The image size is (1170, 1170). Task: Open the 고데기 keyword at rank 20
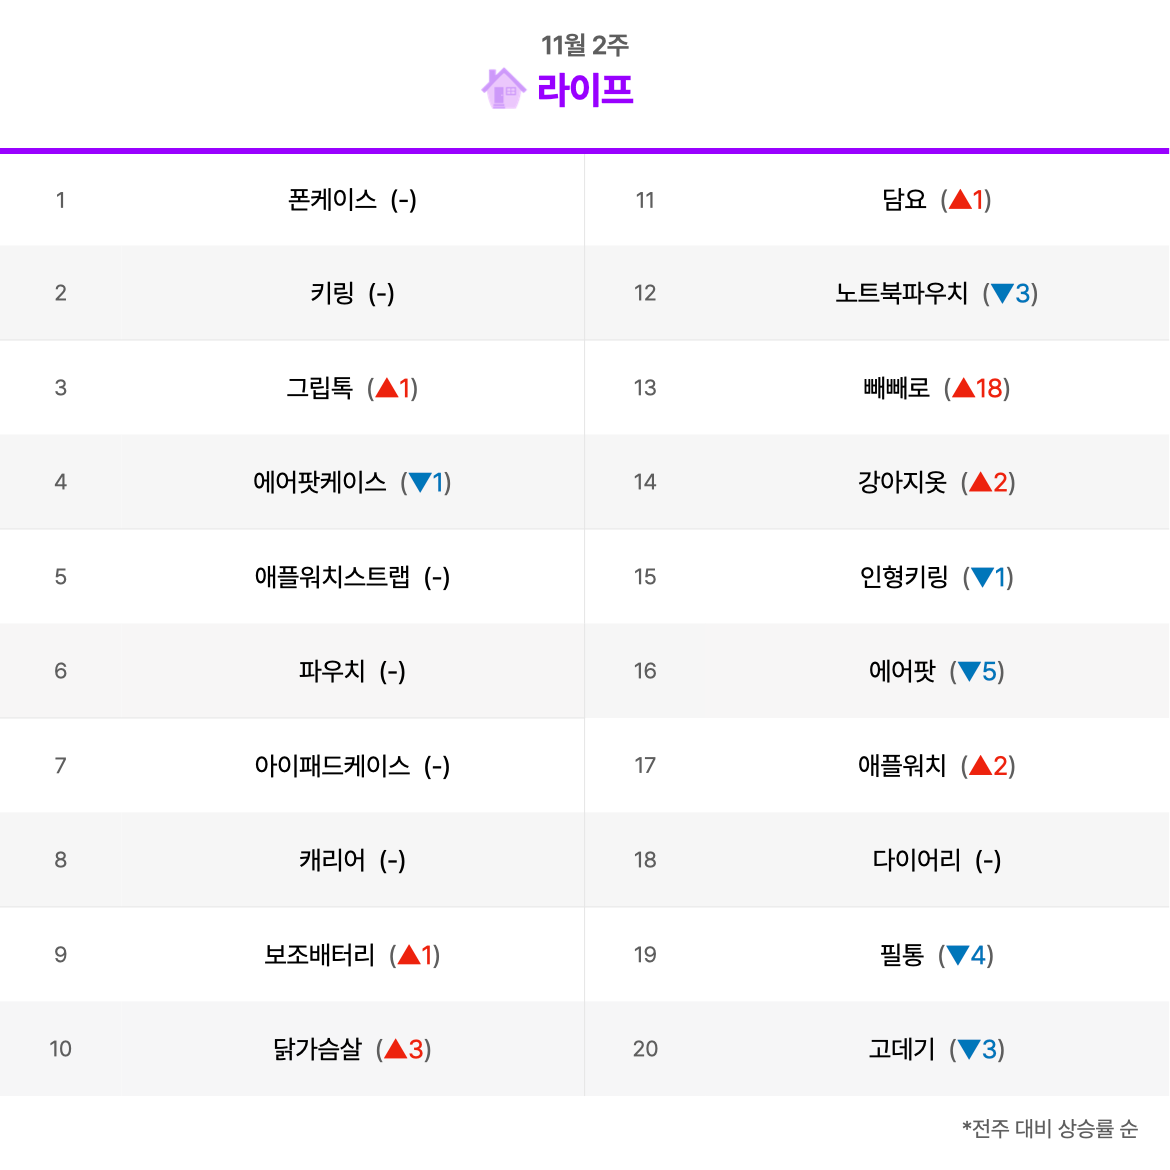coord(901,1049)
